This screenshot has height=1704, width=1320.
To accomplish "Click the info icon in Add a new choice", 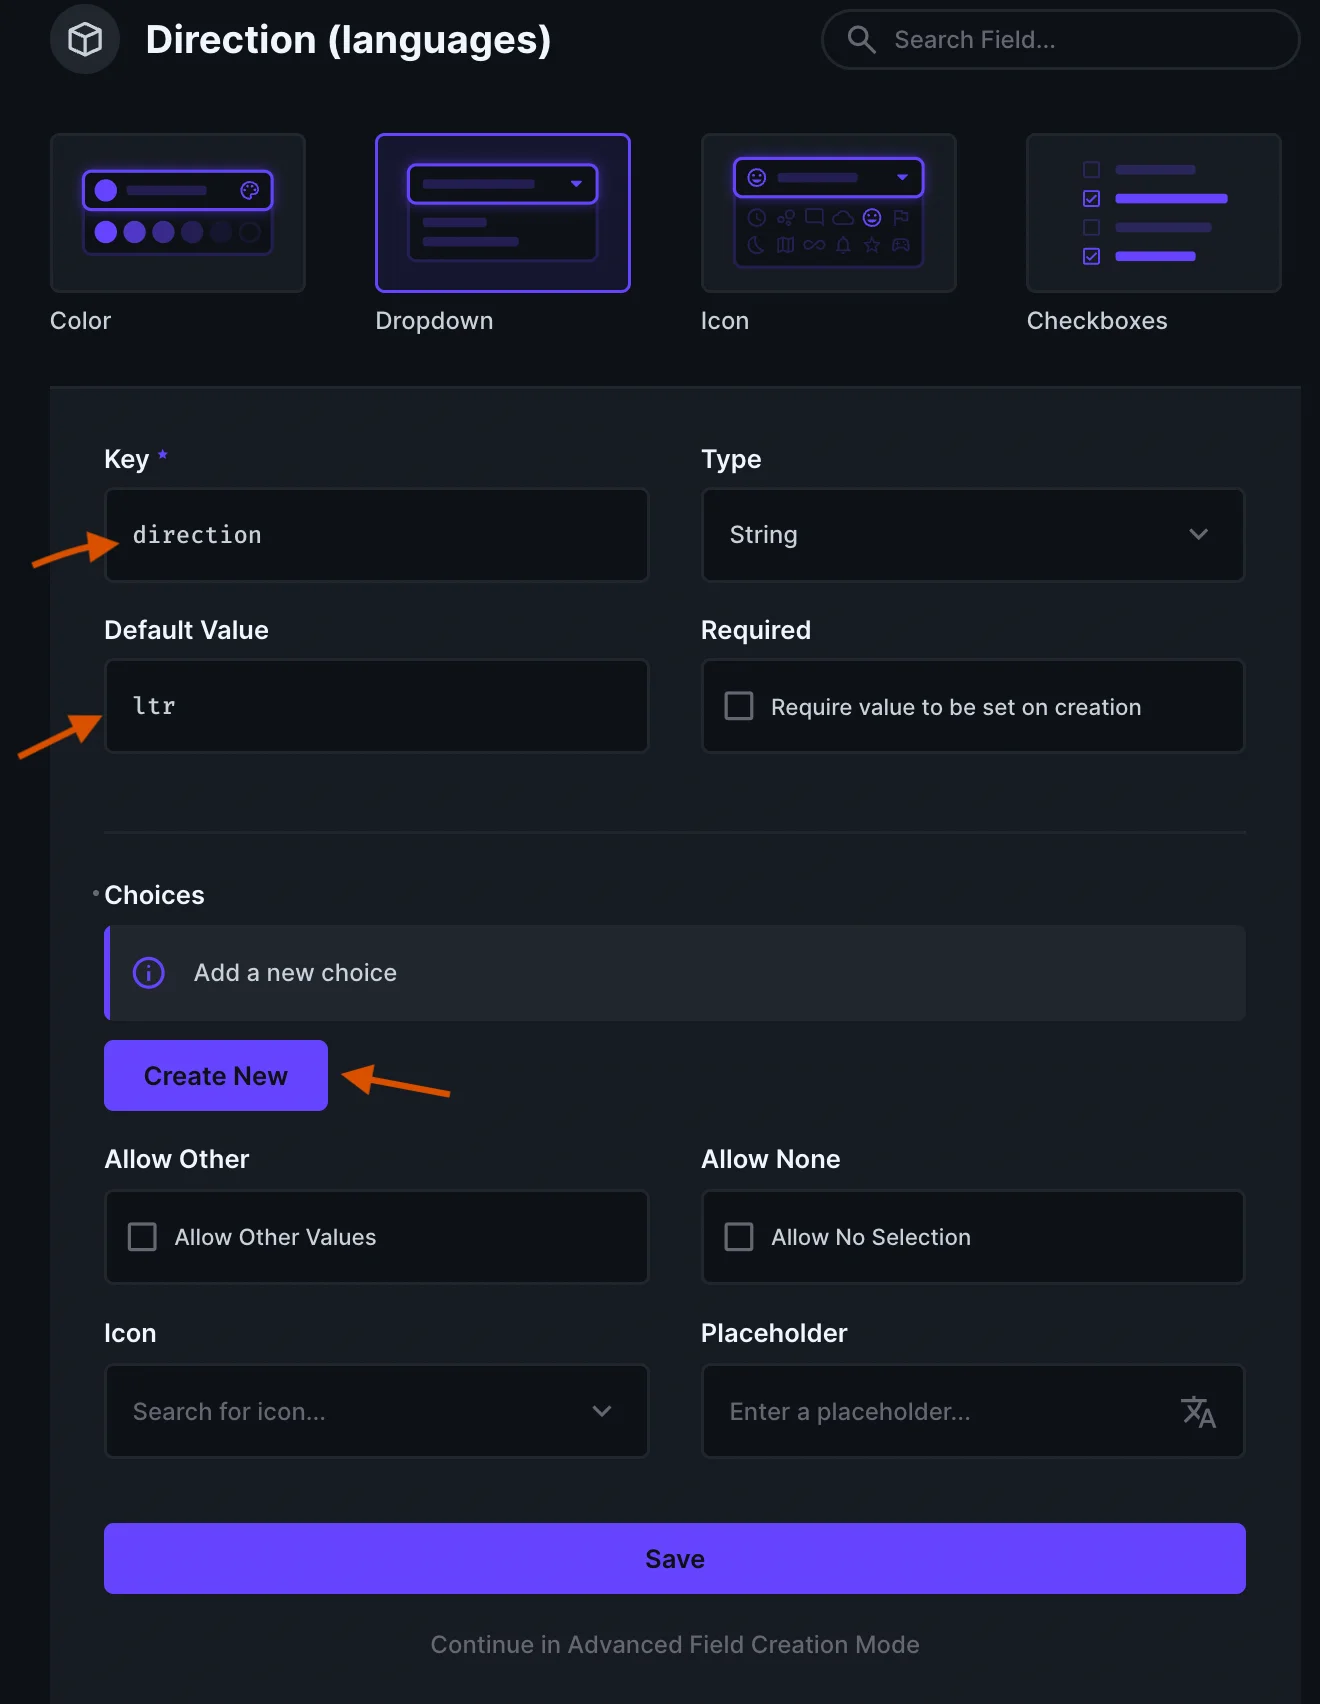I will [x=149, y=973].
